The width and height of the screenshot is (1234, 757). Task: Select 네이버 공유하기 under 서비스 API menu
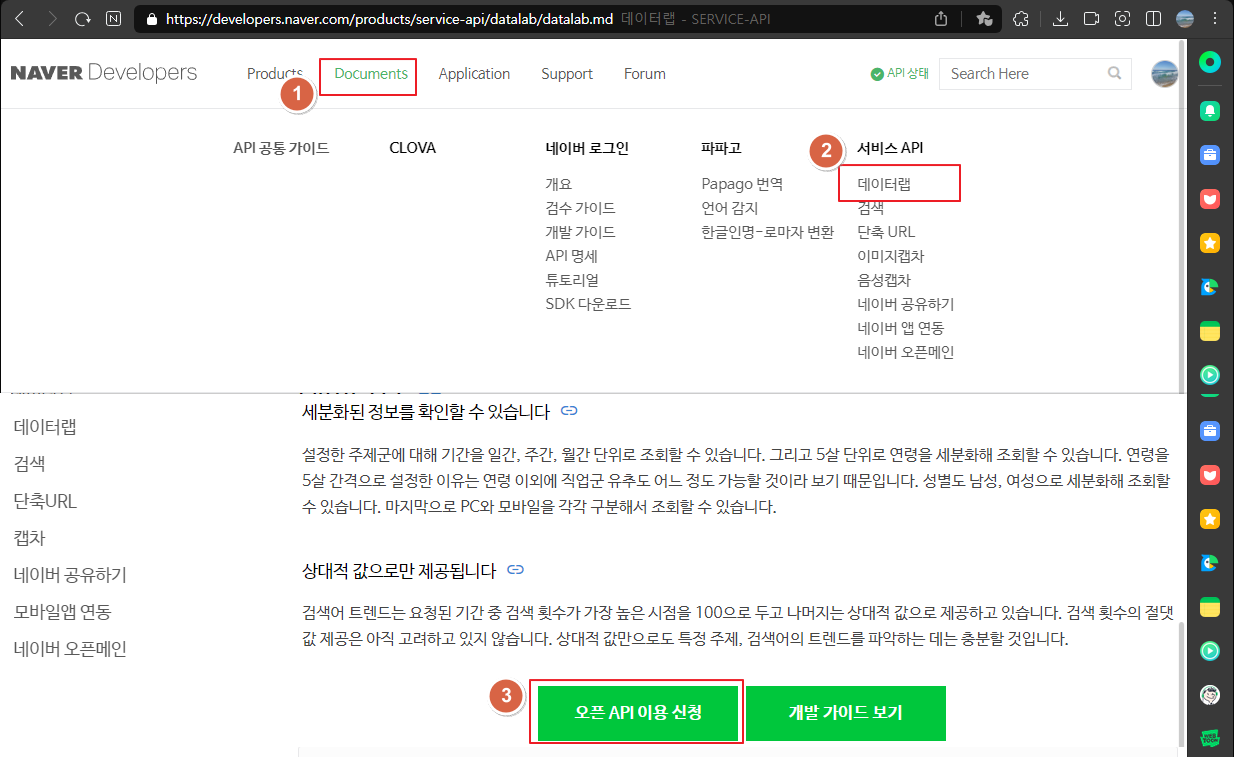(x=906, y=304)
